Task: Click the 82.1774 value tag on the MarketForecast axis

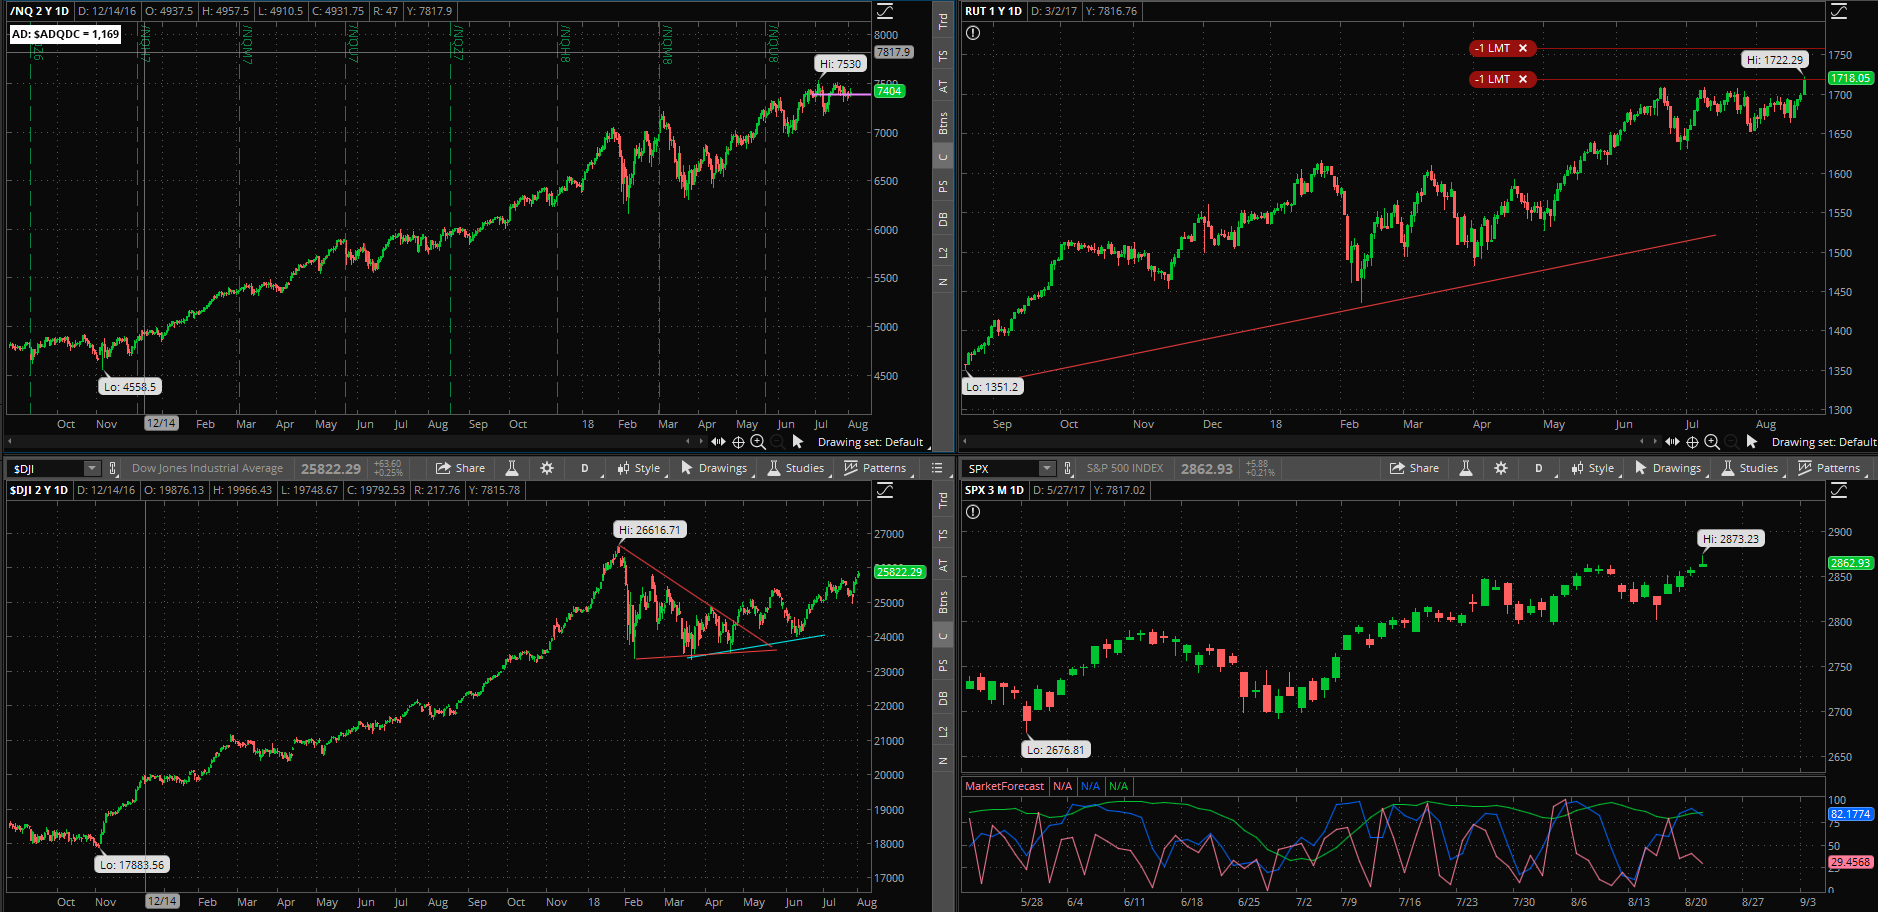Action: tap(1850, 814)
